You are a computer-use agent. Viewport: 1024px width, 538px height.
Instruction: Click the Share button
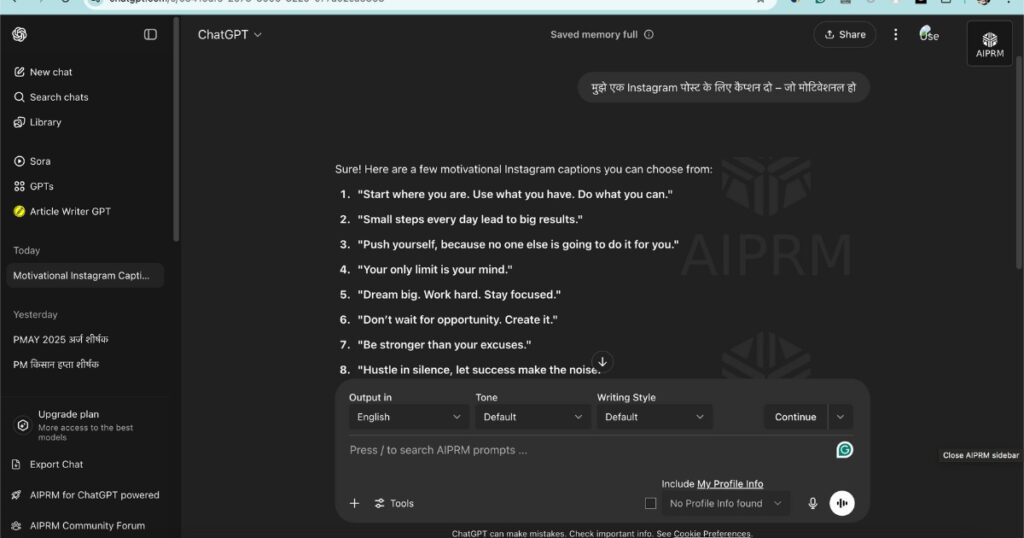844,35
